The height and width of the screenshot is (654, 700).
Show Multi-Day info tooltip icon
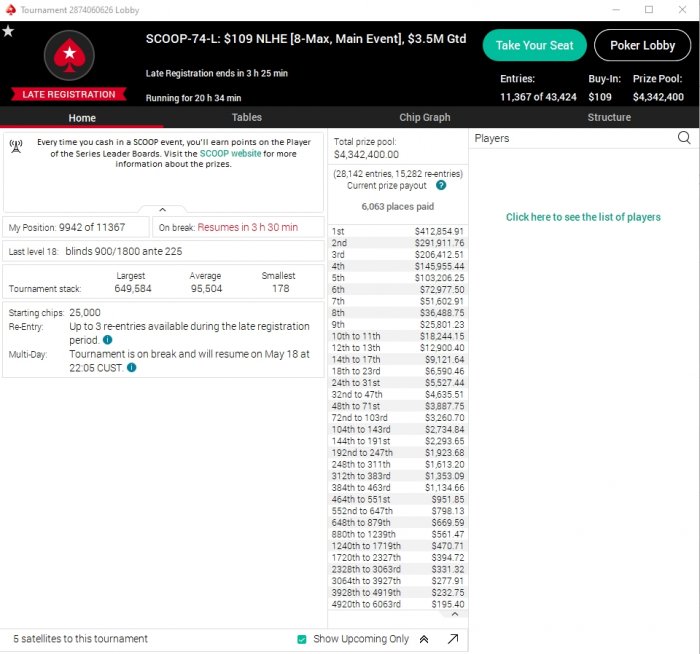(131, 368)
